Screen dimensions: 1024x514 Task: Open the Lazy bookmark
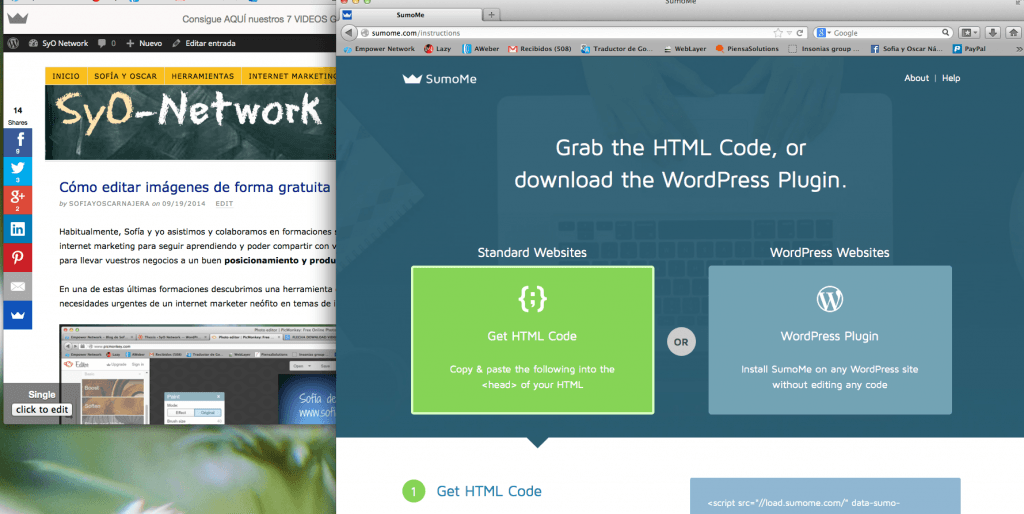(x=438, y=48)
